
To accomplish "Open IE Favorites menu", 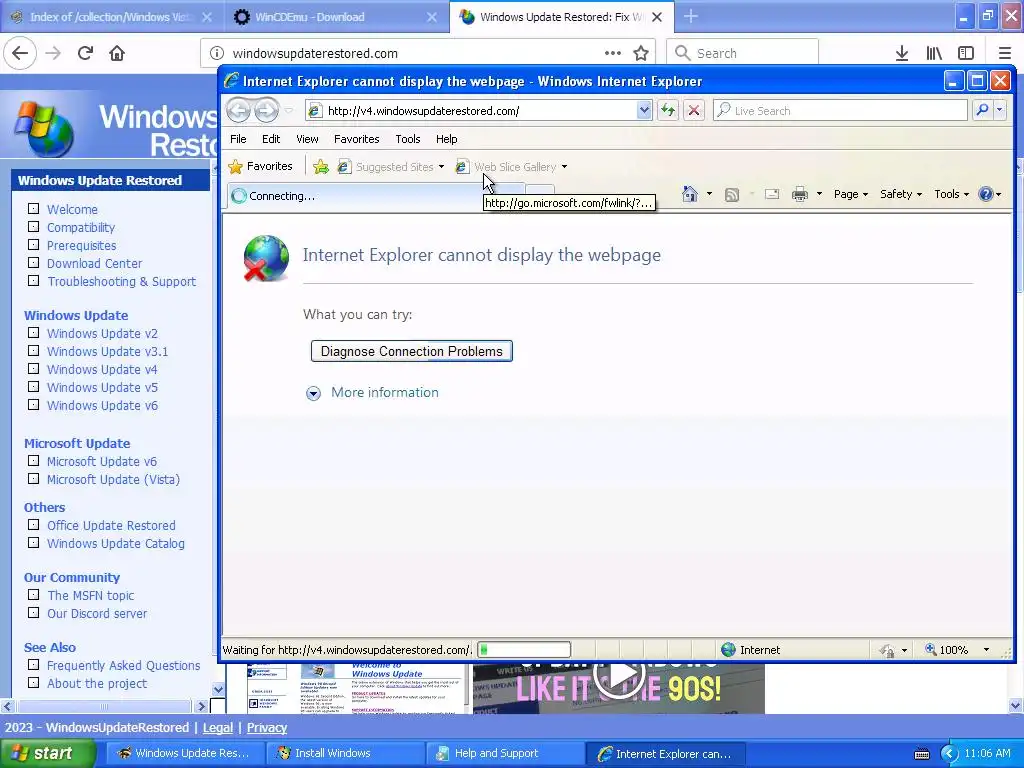I will pyautogui.click(x=357, y=139).
